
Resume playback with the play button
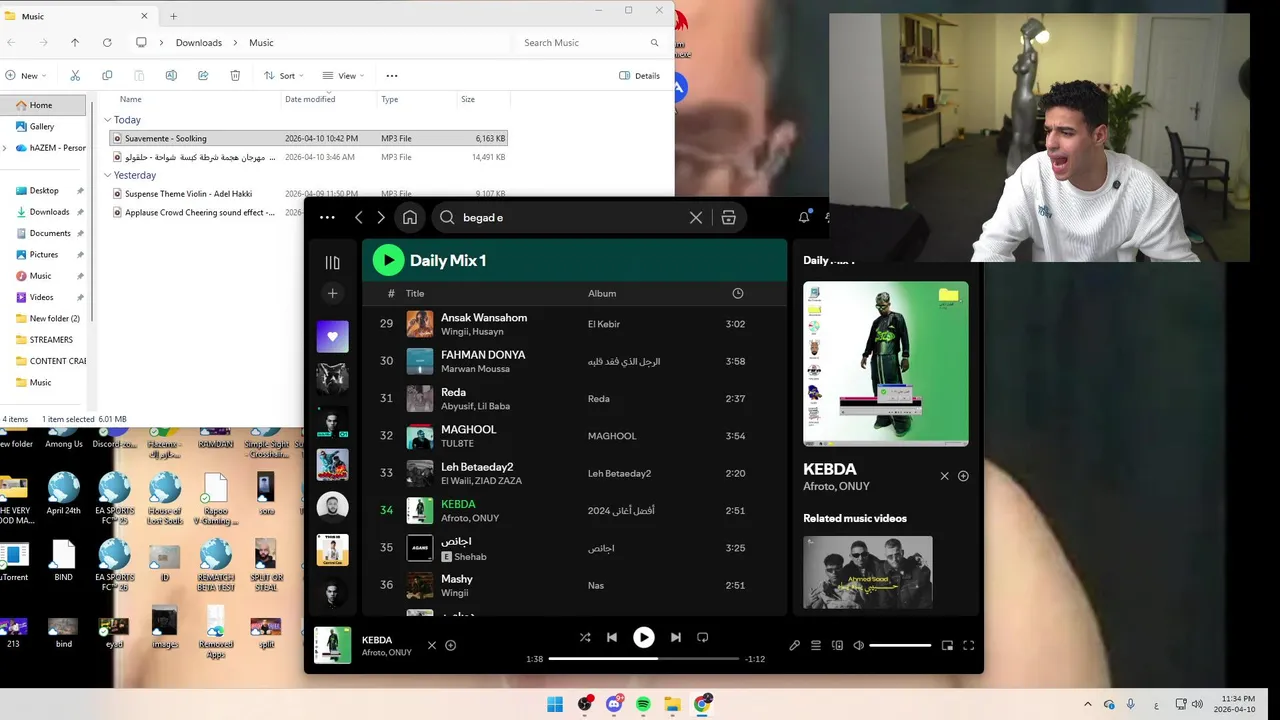644,637
